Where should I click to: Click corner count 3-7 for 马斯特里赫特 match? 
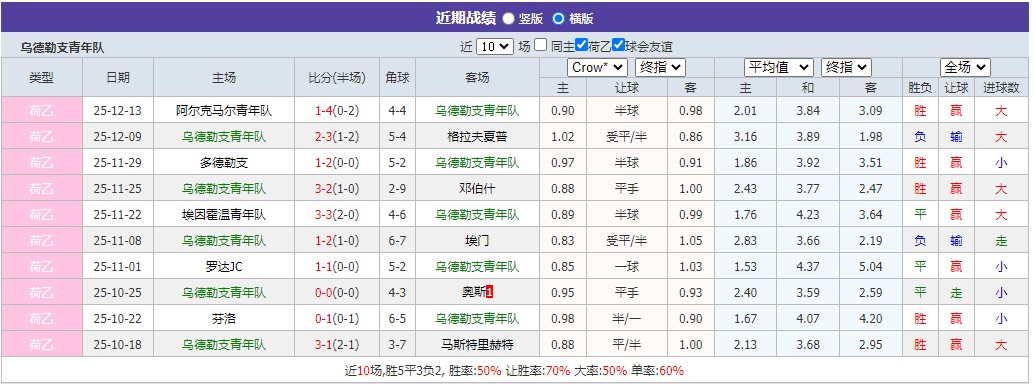tap(397, 344)
